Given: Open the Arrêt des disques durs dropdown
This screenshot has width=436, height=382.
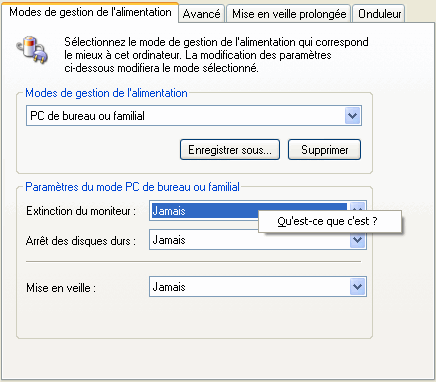Looking at the screenshot, I should click(258, 240).
